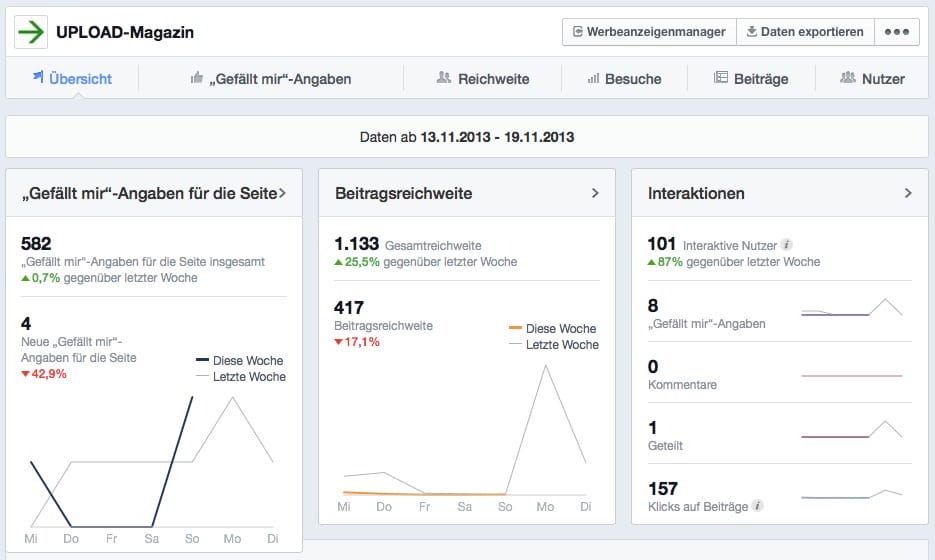
Task: Click the 25,5% gegenüber letzter Woche value
Action: point(426,262)
